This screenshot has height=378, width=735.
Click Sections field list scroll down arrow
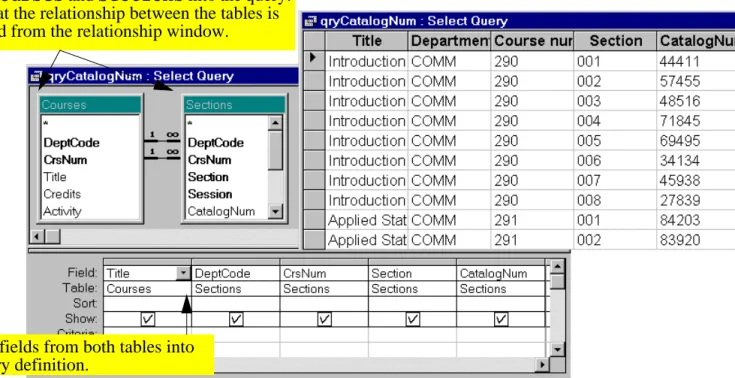click(x=276, y=212)
